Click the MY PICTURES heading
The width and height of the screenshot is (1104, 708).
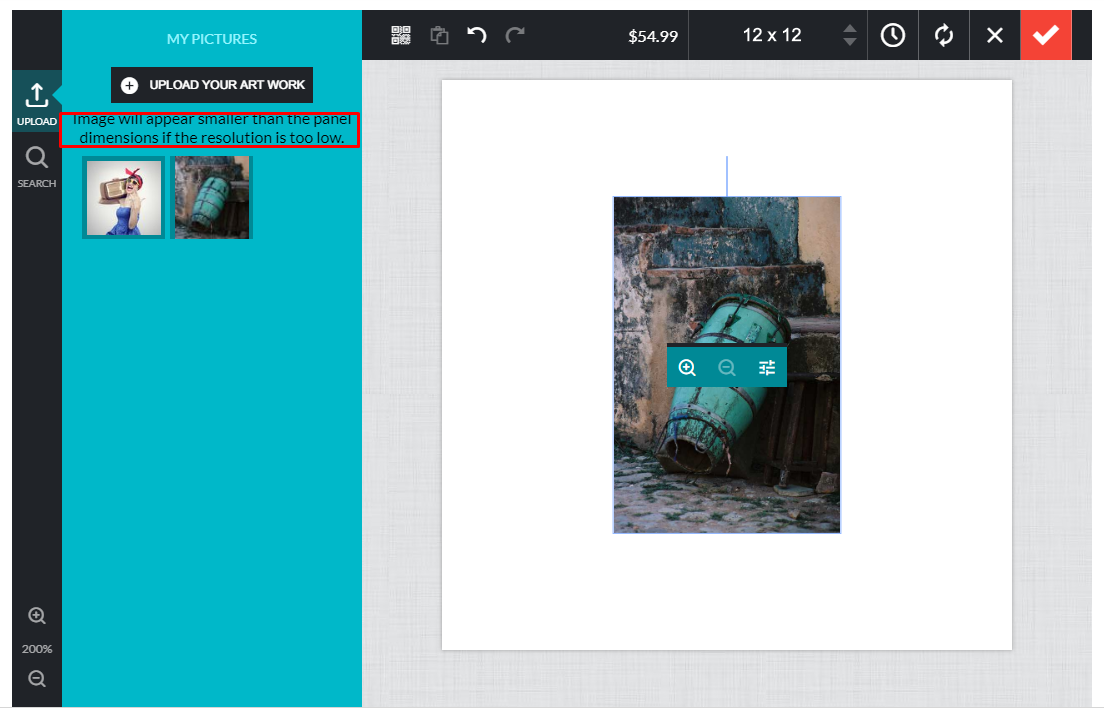click(212, 39)
